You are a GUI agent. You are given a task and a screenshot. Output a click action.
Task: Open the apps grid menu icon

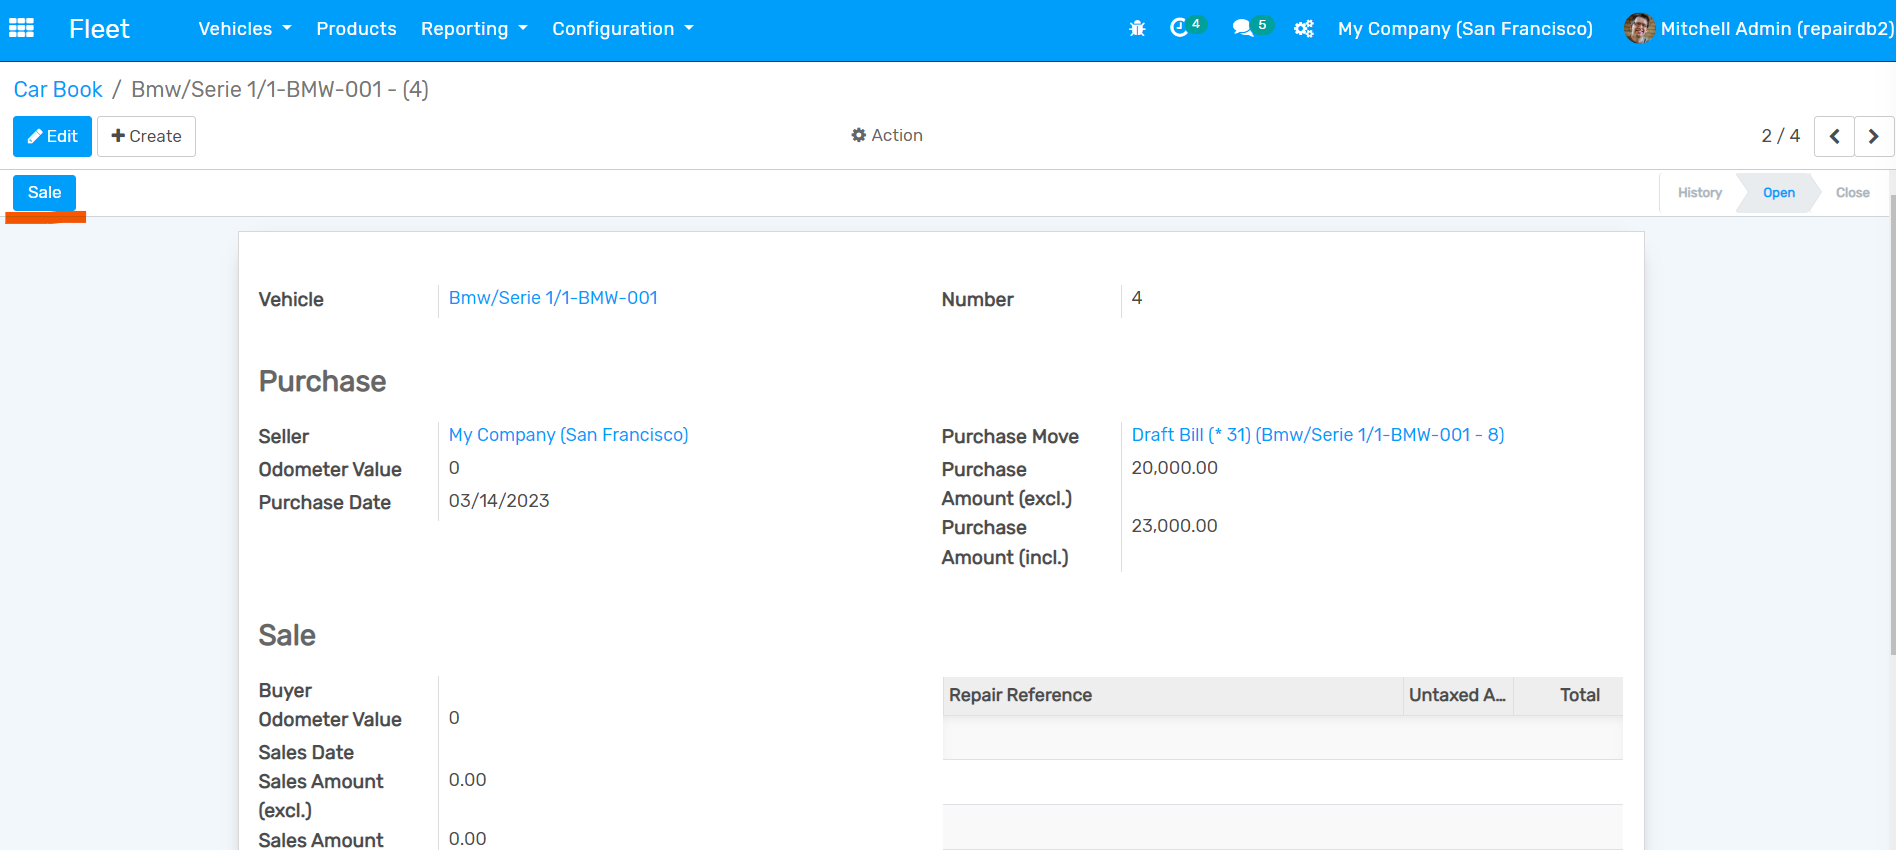[x=21, y=28]
